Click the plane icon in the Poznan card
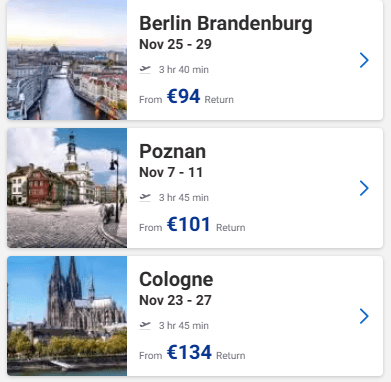Viewport: 391px width, 382px height. [145, 198]
